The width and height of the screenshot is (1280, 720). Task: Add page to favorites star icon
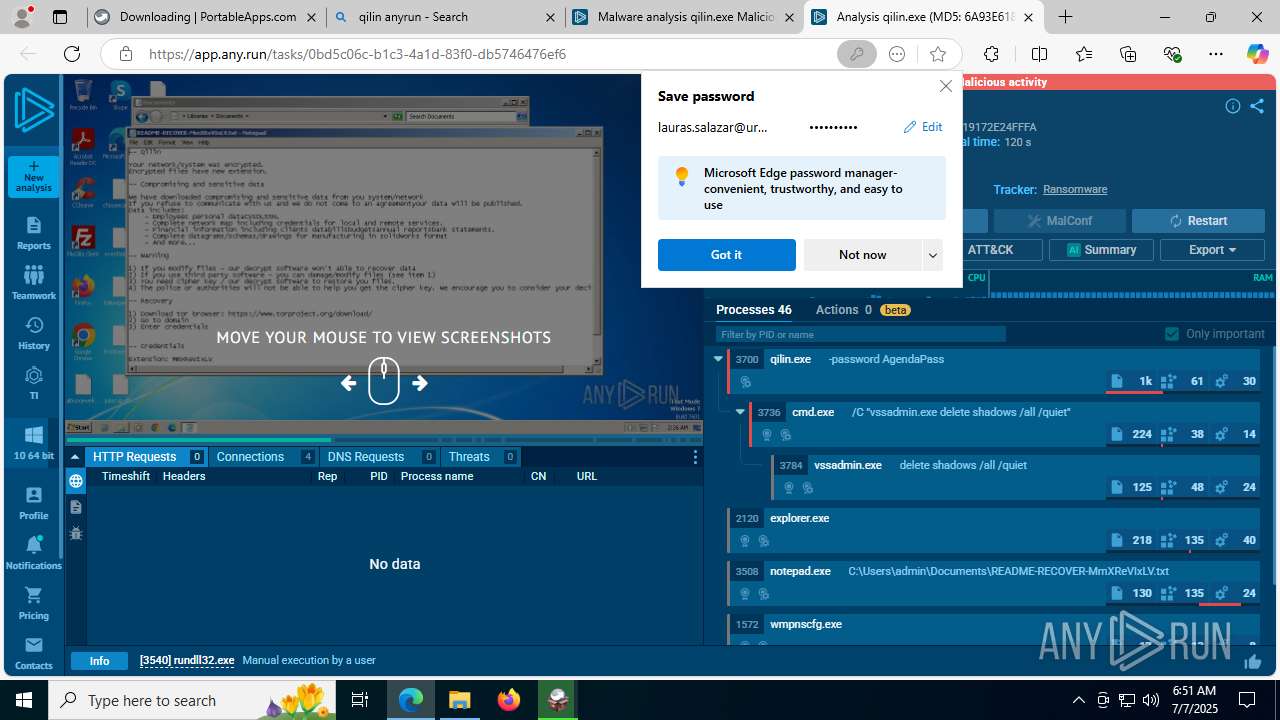point(937,54)
